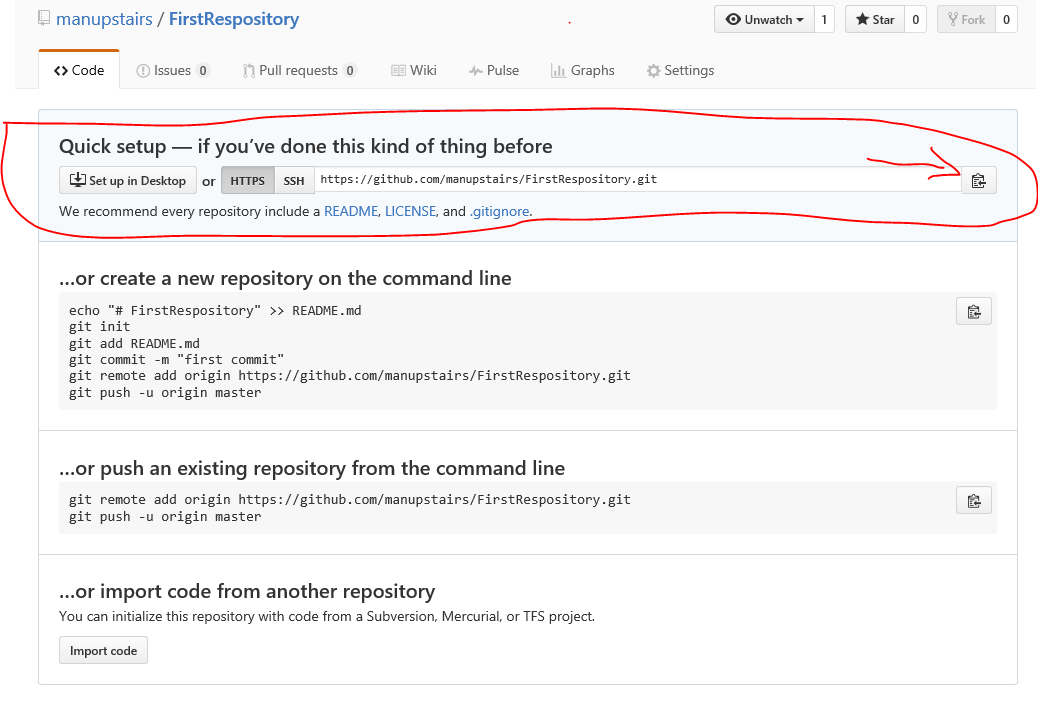Switch the clone URL to SSH
Screen dimensions: 1038x702
coord(294,180)
